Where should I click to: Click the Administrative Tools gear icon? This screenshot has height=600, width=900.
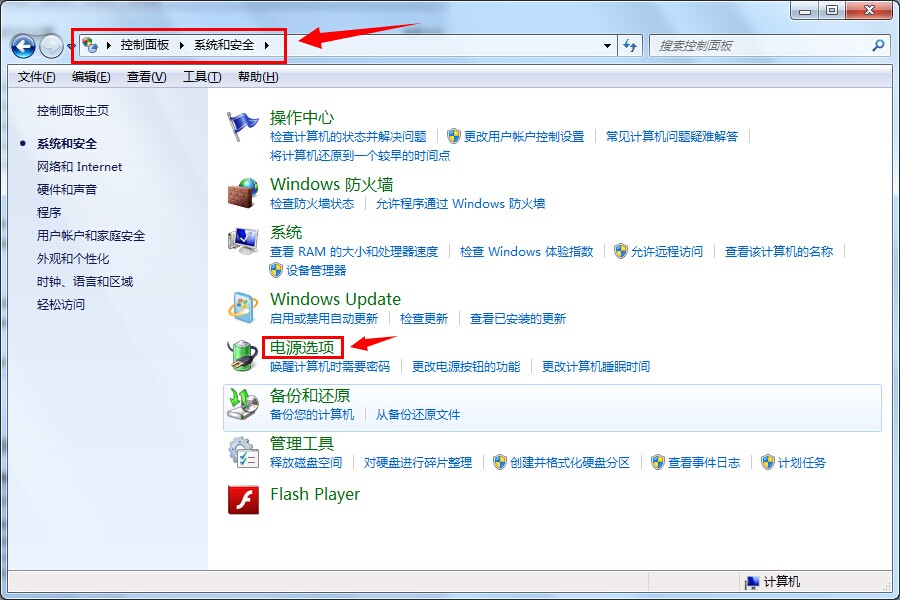click(x=243, y=451)
